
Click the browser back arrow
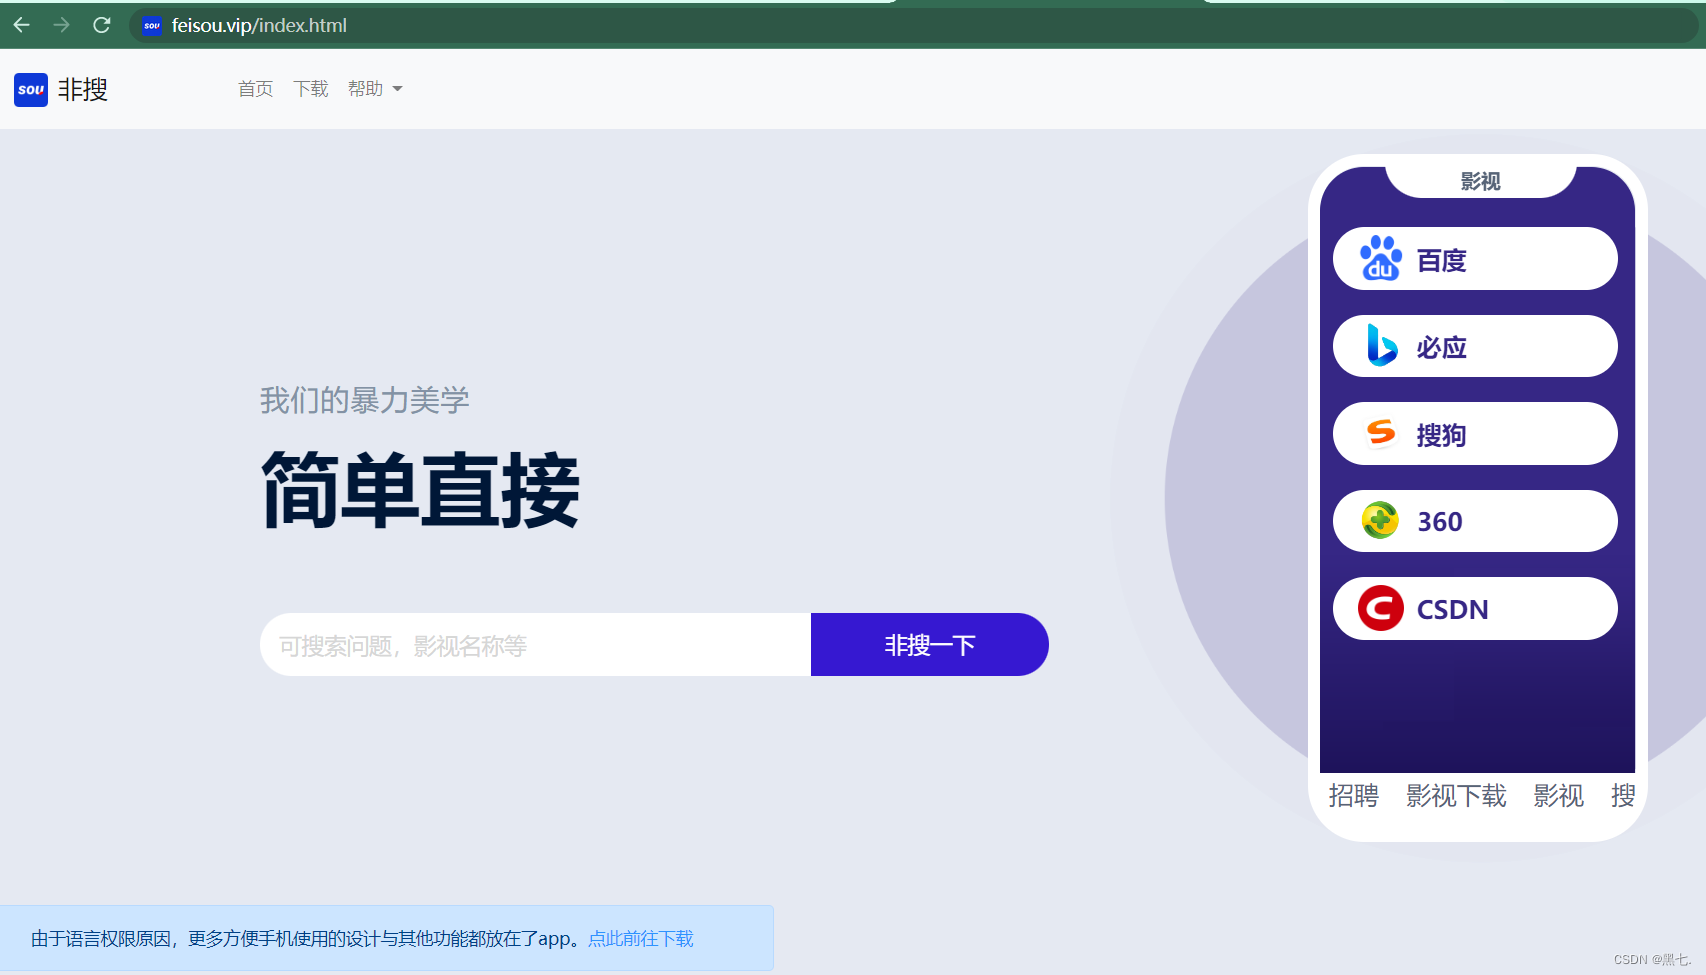tap(21, 25)
